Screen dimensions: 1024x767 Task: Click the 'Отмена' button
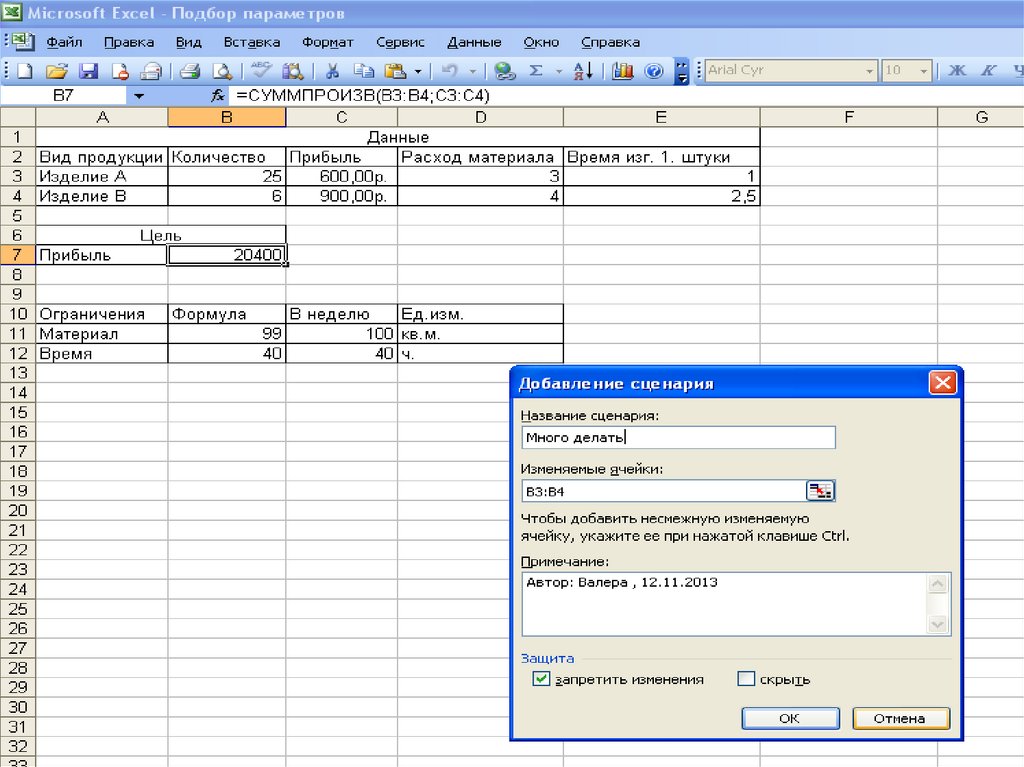click(900, 718)
